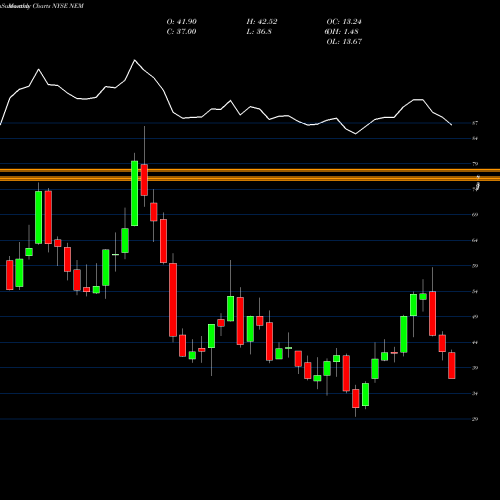This screenshot has width=500, height=500.
Task: Click the tallest green candlestick near 79
Action: 134,193
